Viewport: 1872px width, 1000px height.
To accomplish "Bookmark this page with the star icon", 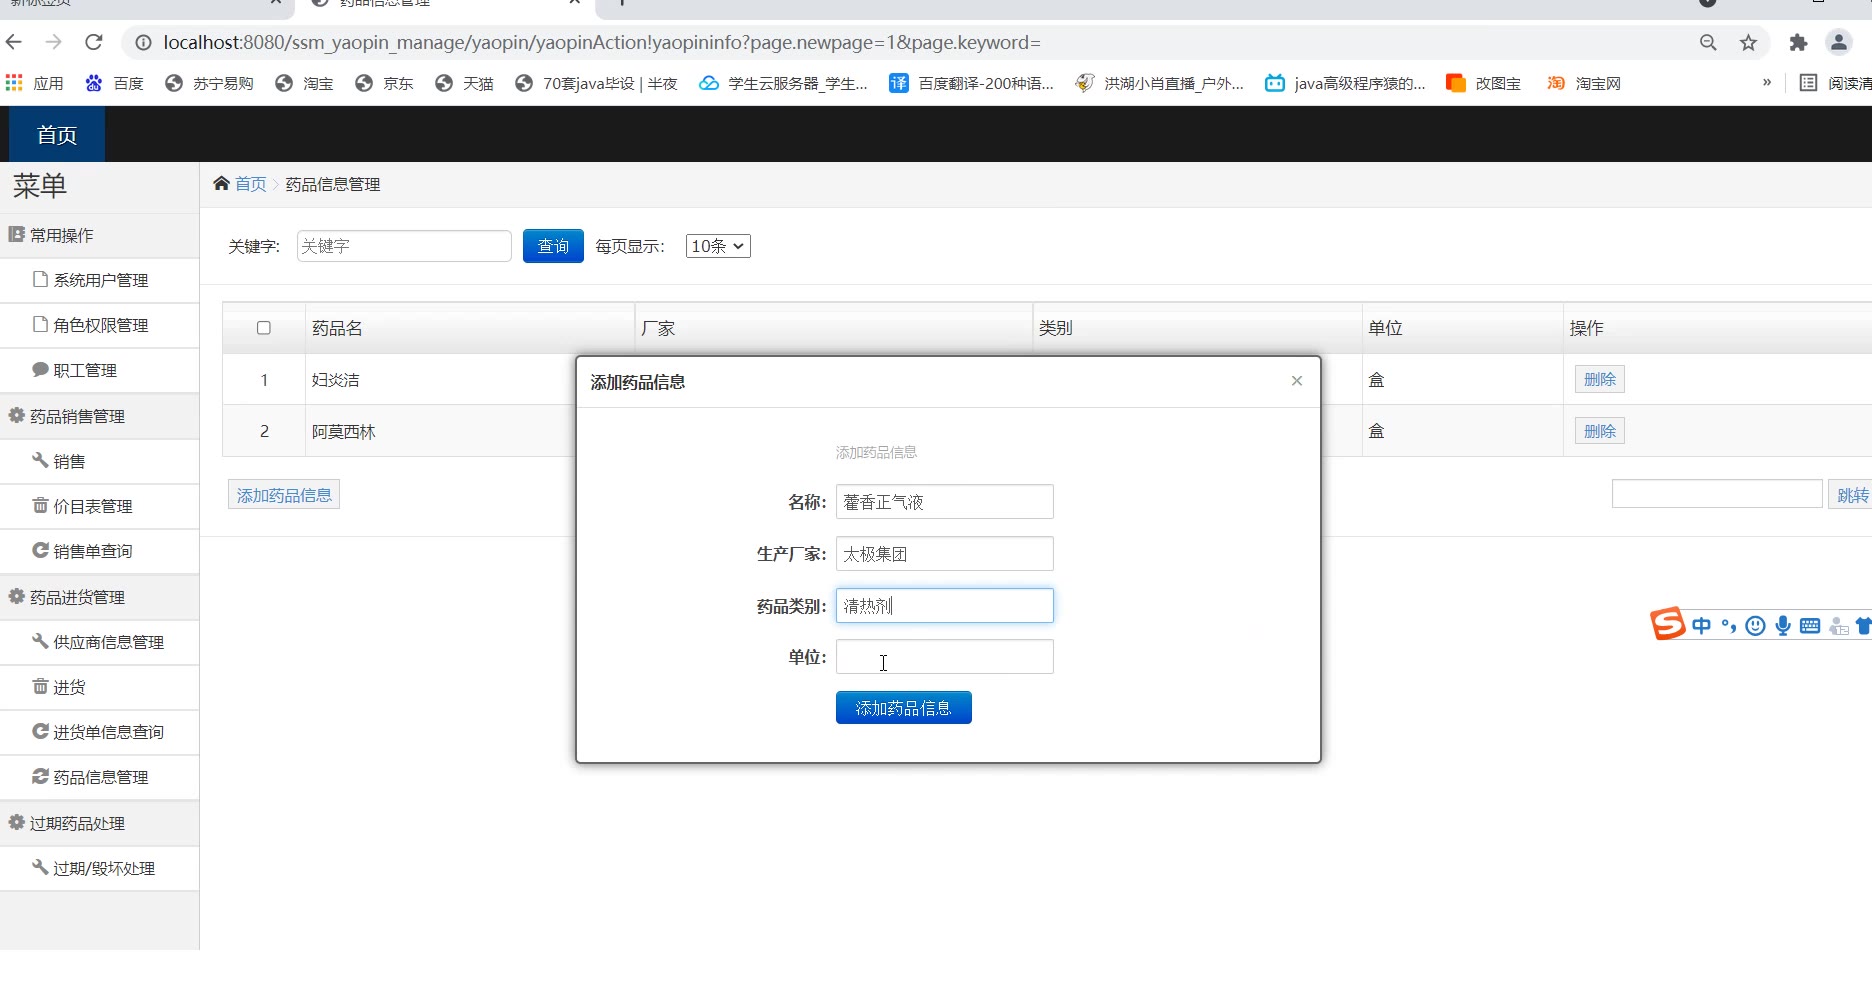I will point(1748,42).
